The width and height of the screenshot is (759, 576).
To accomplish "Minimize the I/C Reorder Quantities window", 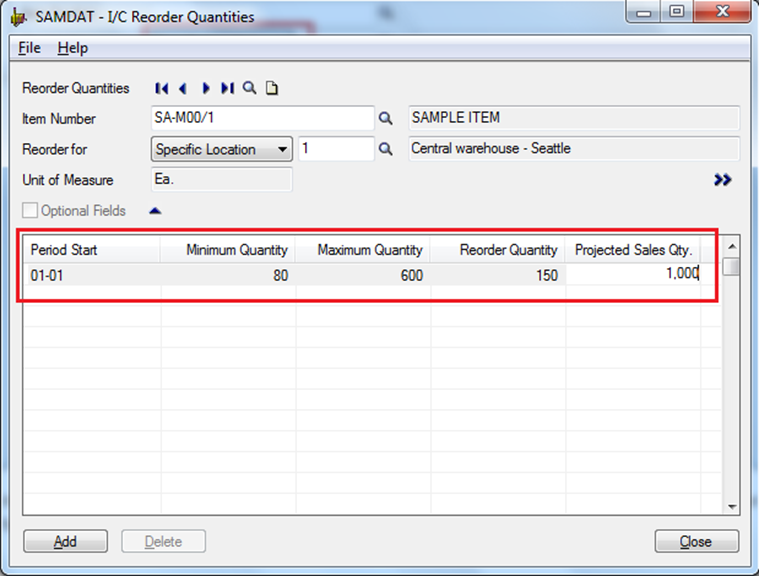I will 643,12.
